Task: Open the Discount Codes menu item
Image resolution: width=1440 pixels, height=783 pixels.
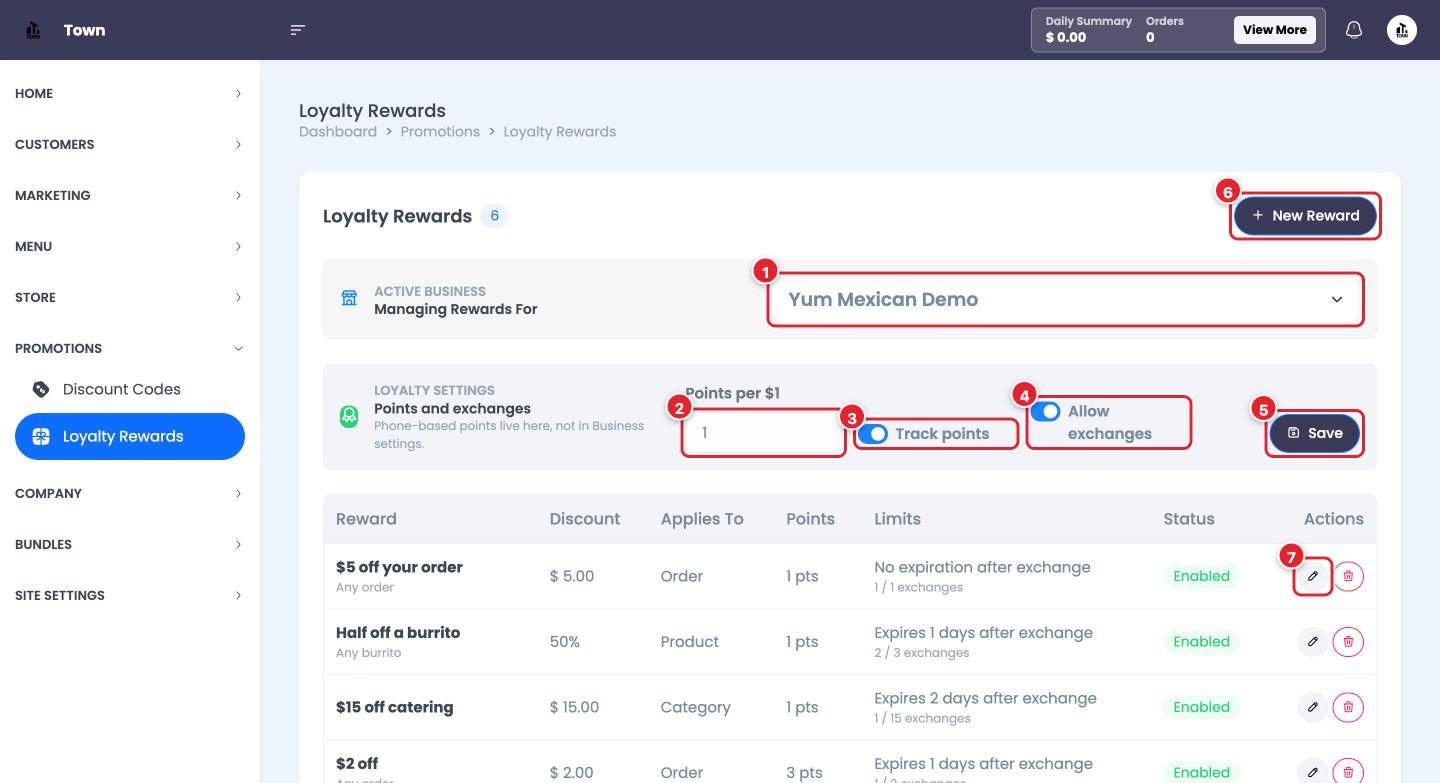Action: pos(130,389)
